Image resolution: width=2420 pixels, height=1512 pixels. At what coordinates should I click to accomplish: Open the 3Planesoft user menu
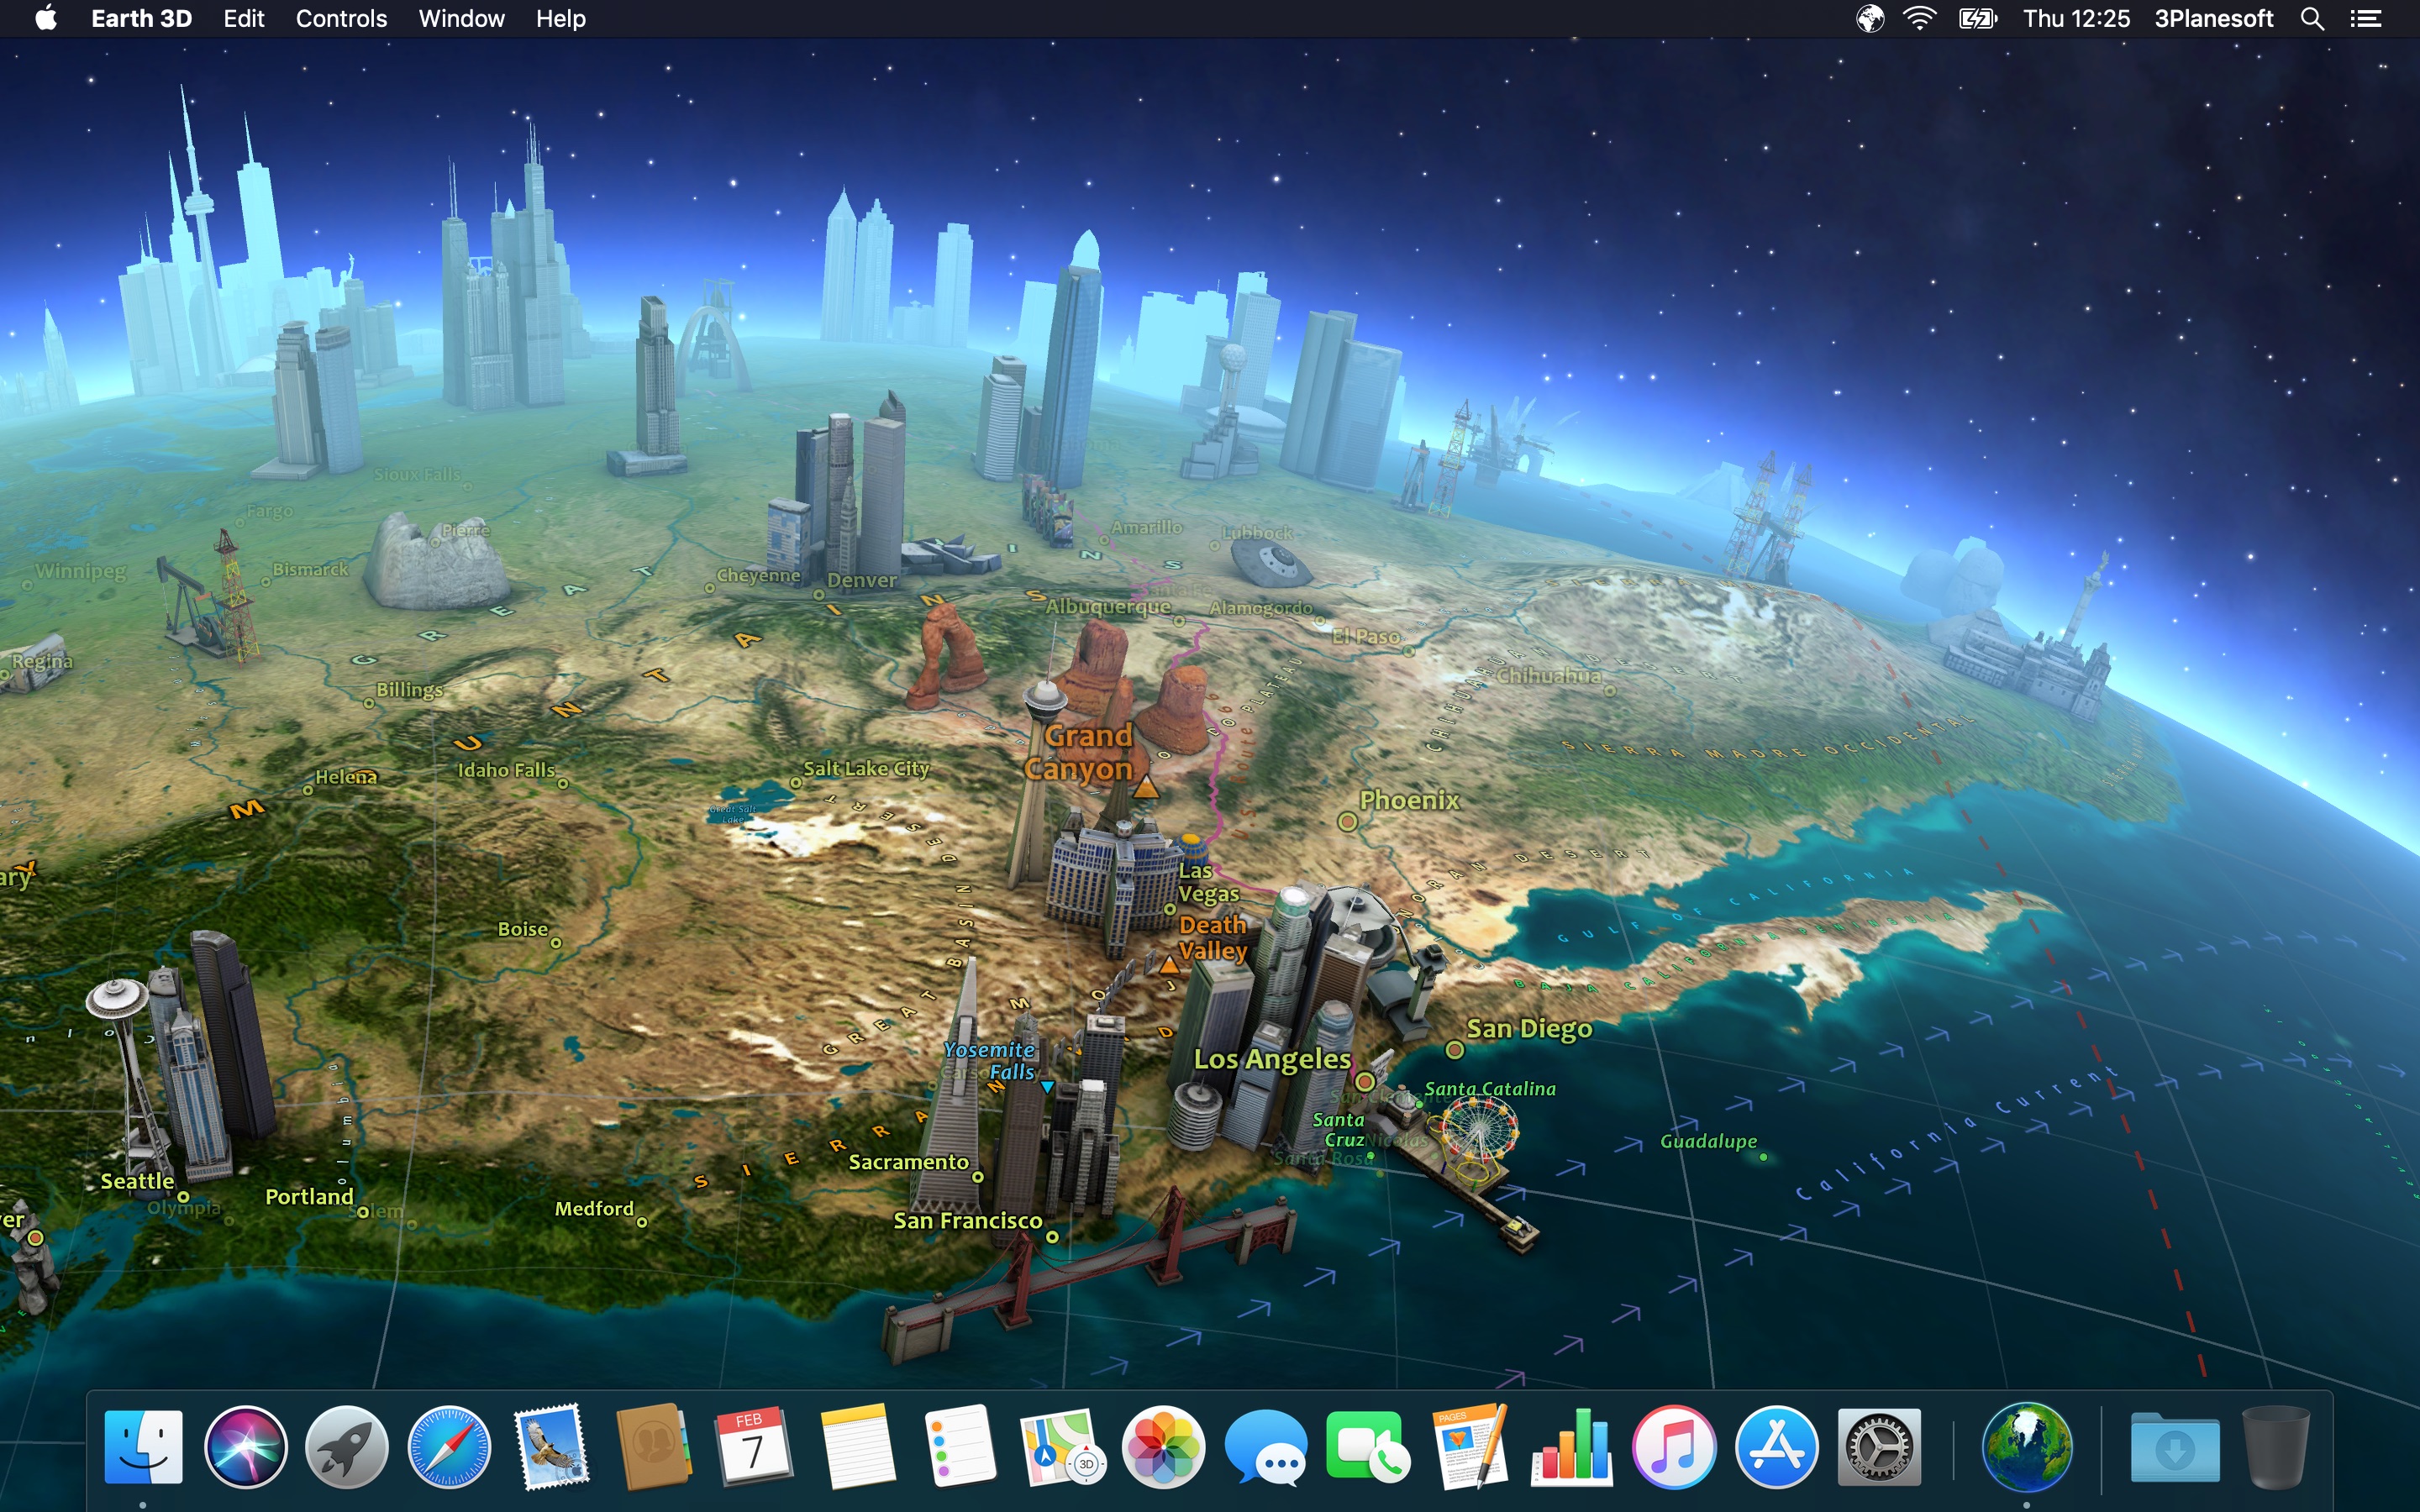(x=2213, y=18)
